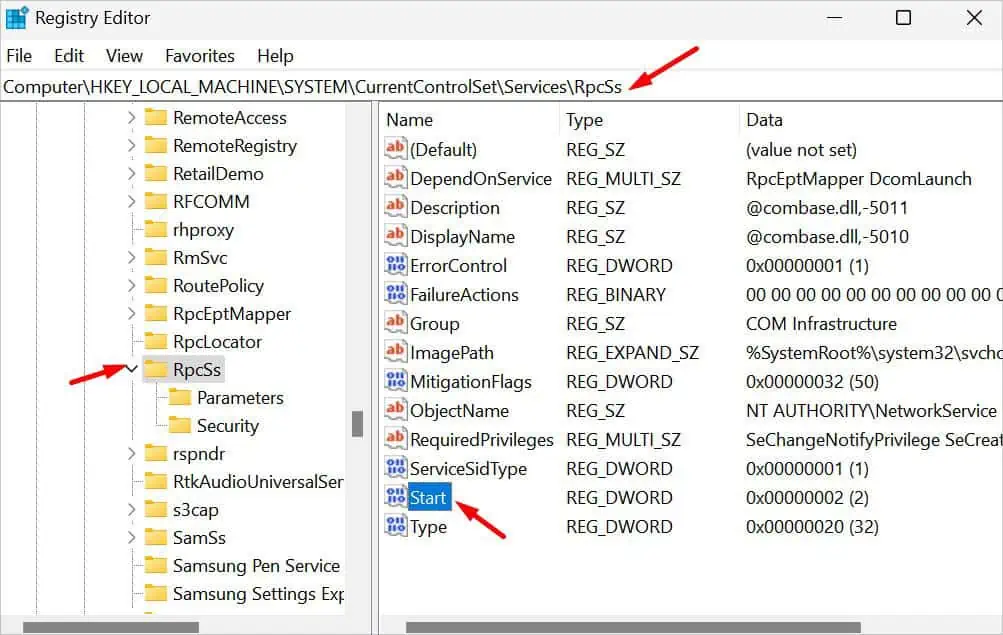
Task: Expand the RemoteAccess key
Action: [x=131, y=117]
